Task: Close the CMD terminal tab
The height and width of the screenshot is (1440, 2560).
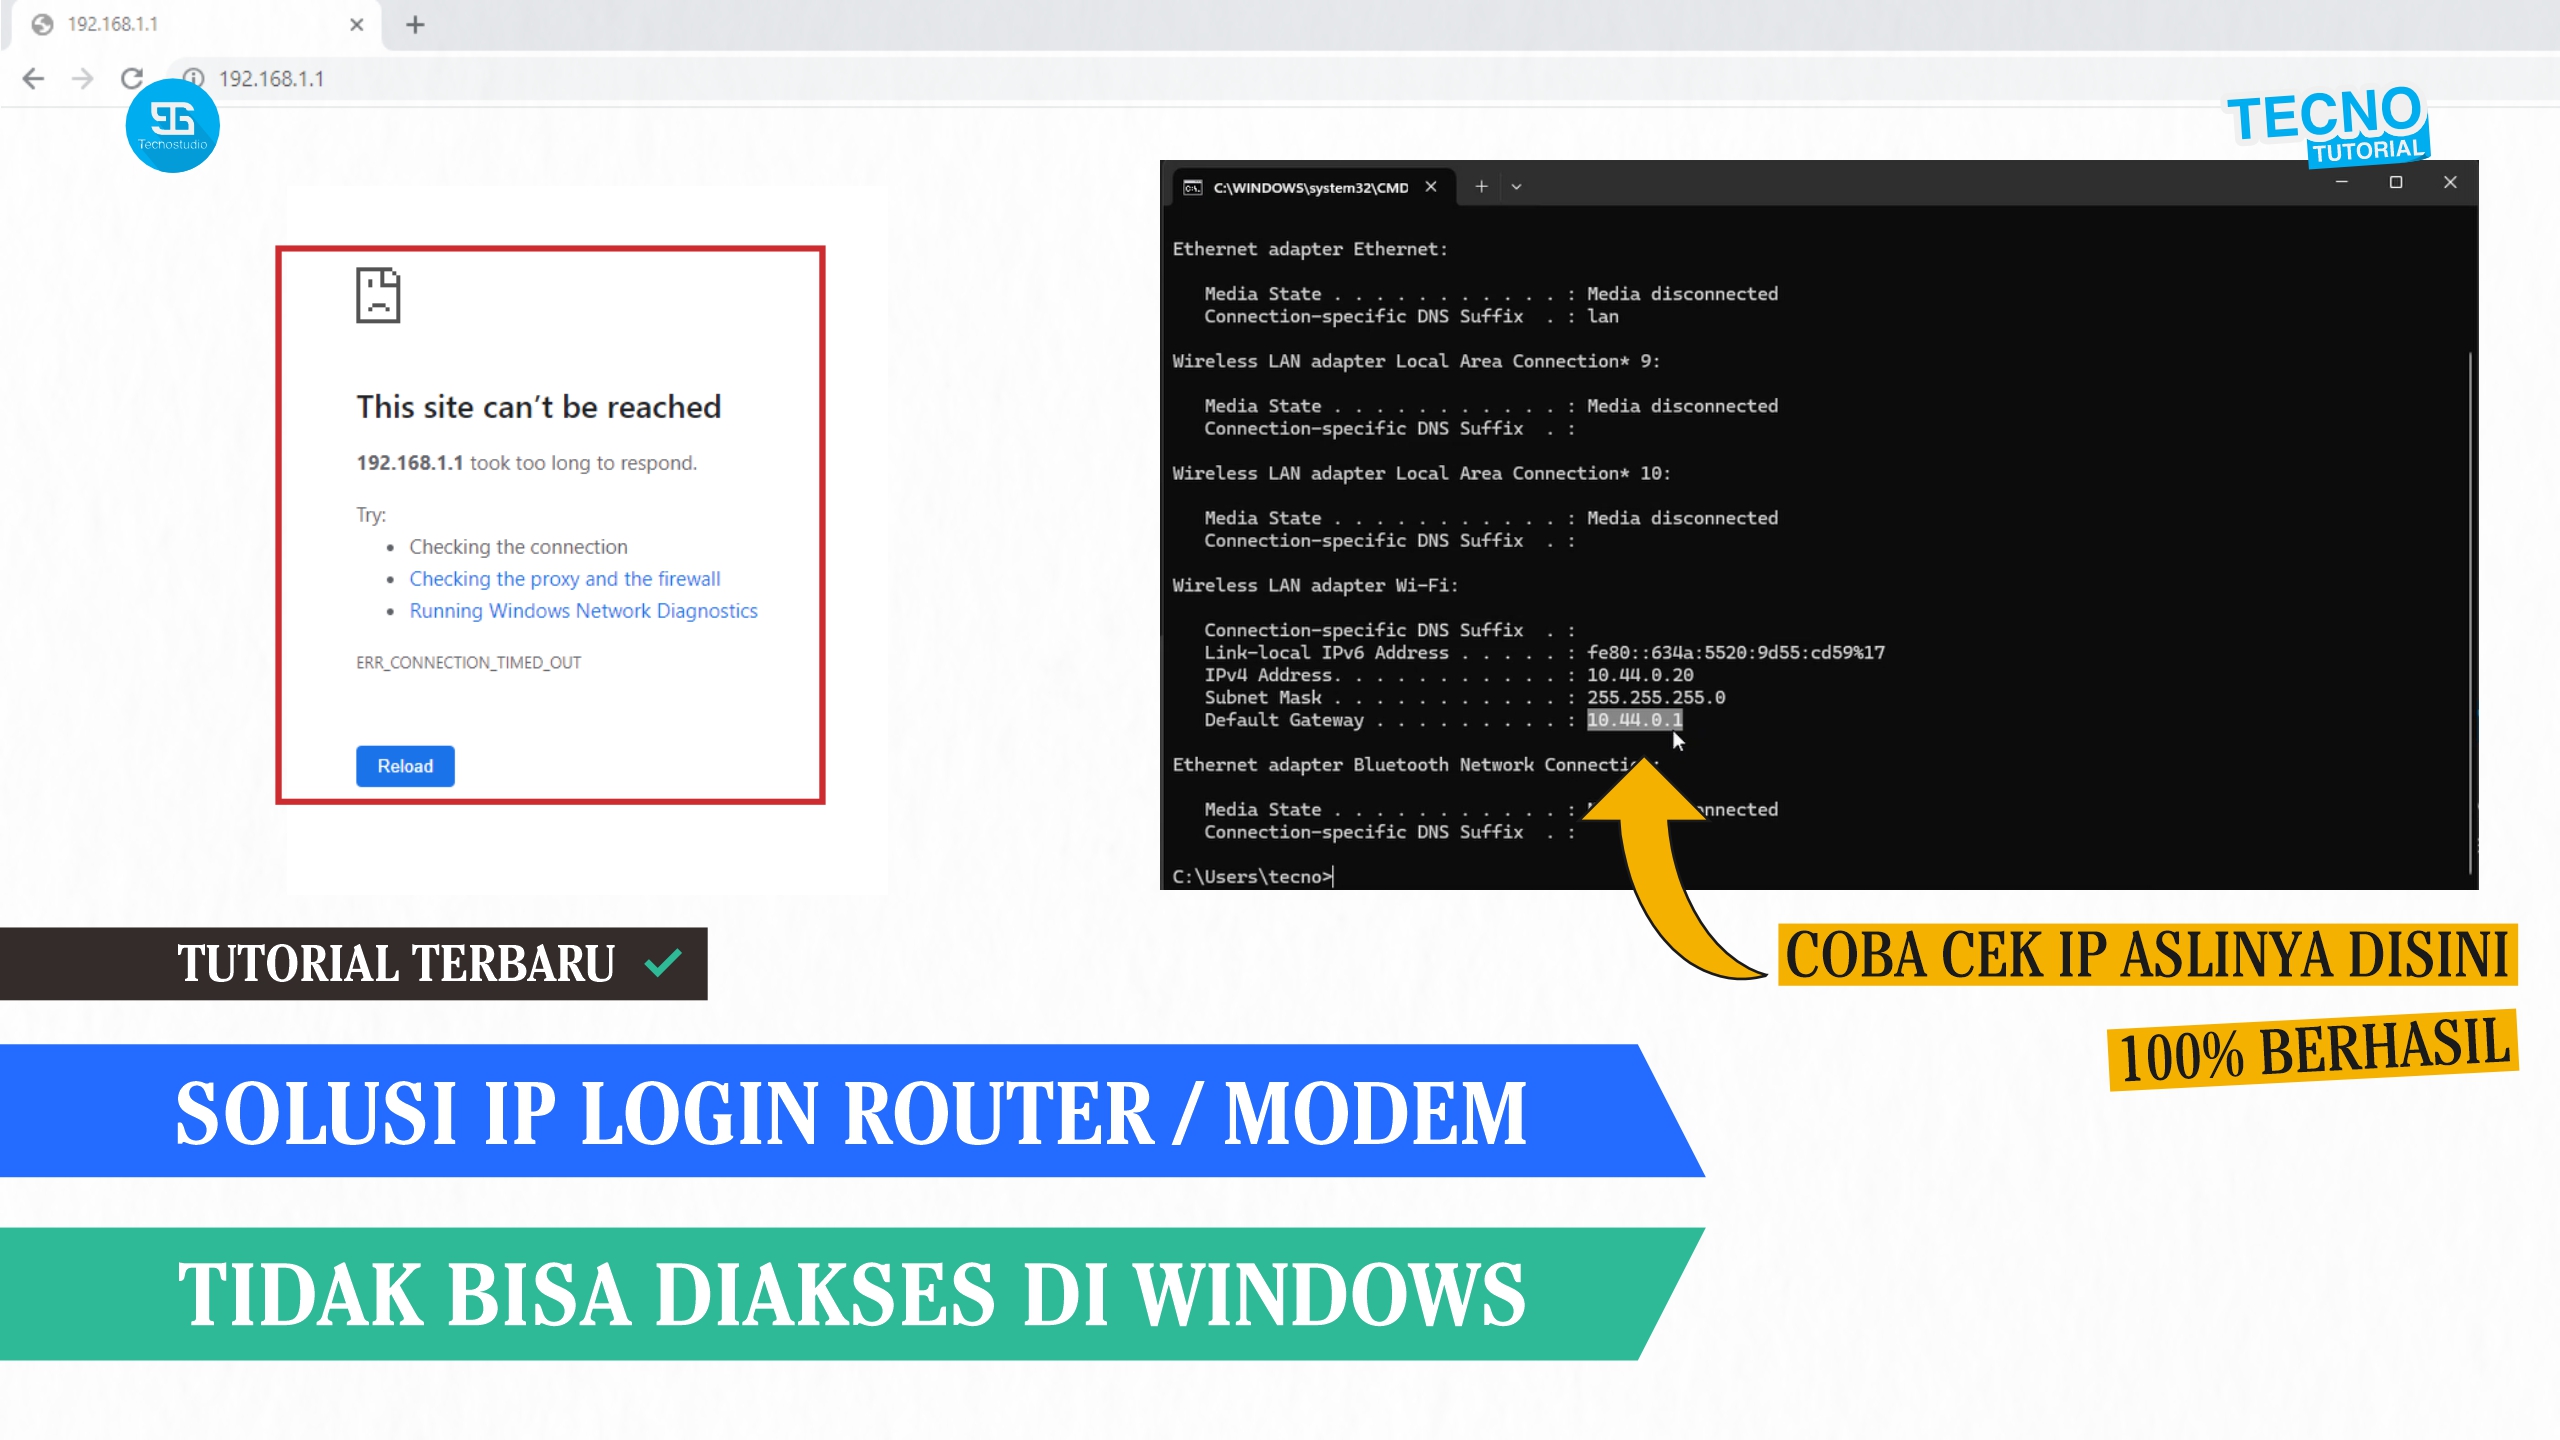Action: click(x=1431, y=187)
